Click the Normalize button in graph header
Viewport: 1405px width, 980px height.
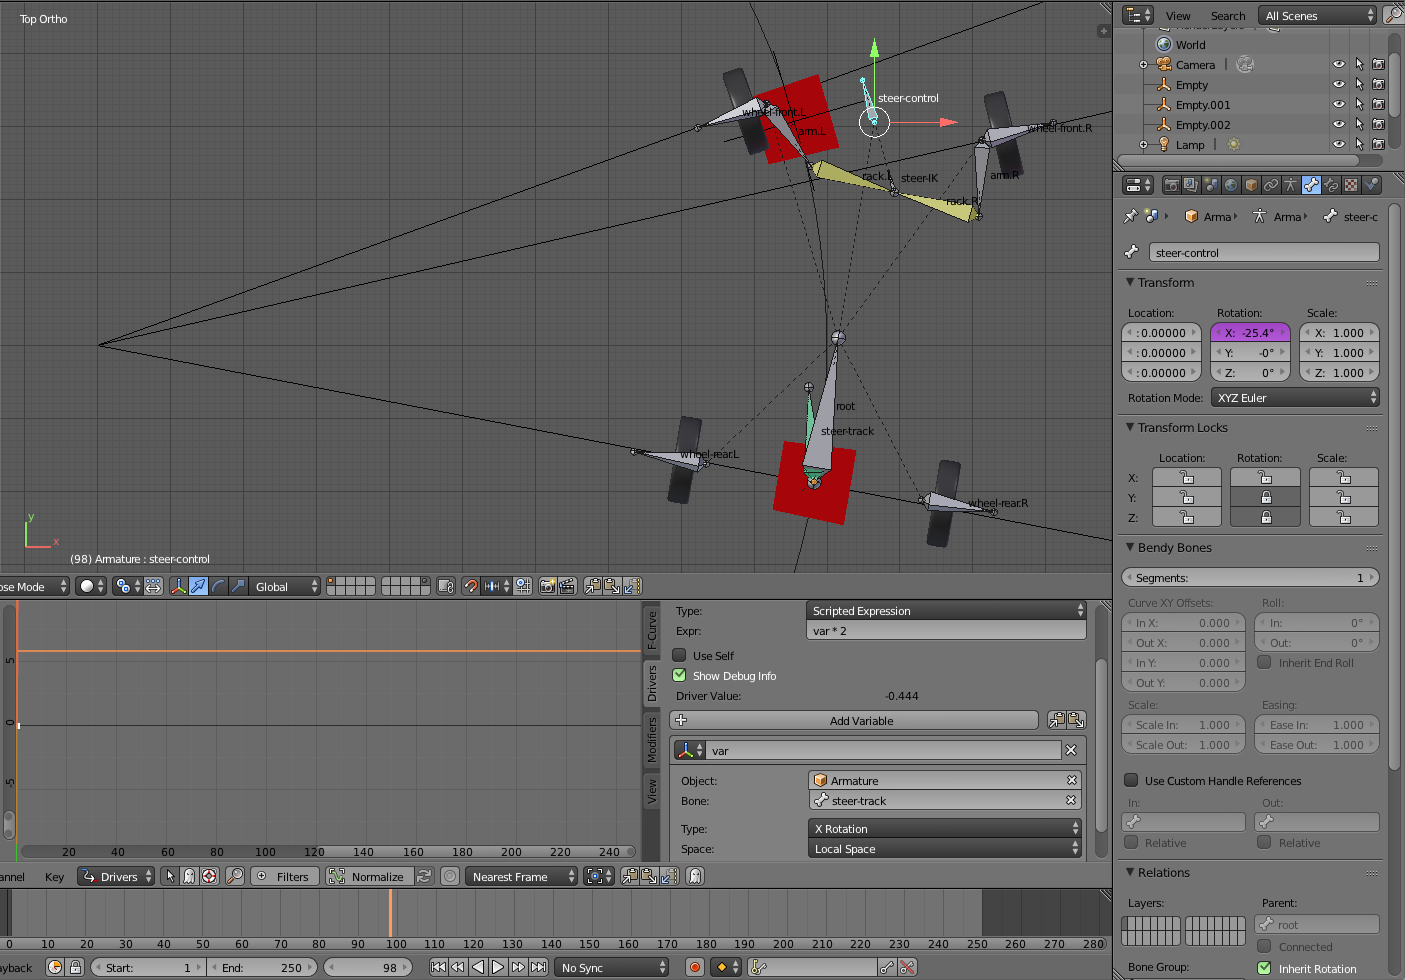(367, 877)
